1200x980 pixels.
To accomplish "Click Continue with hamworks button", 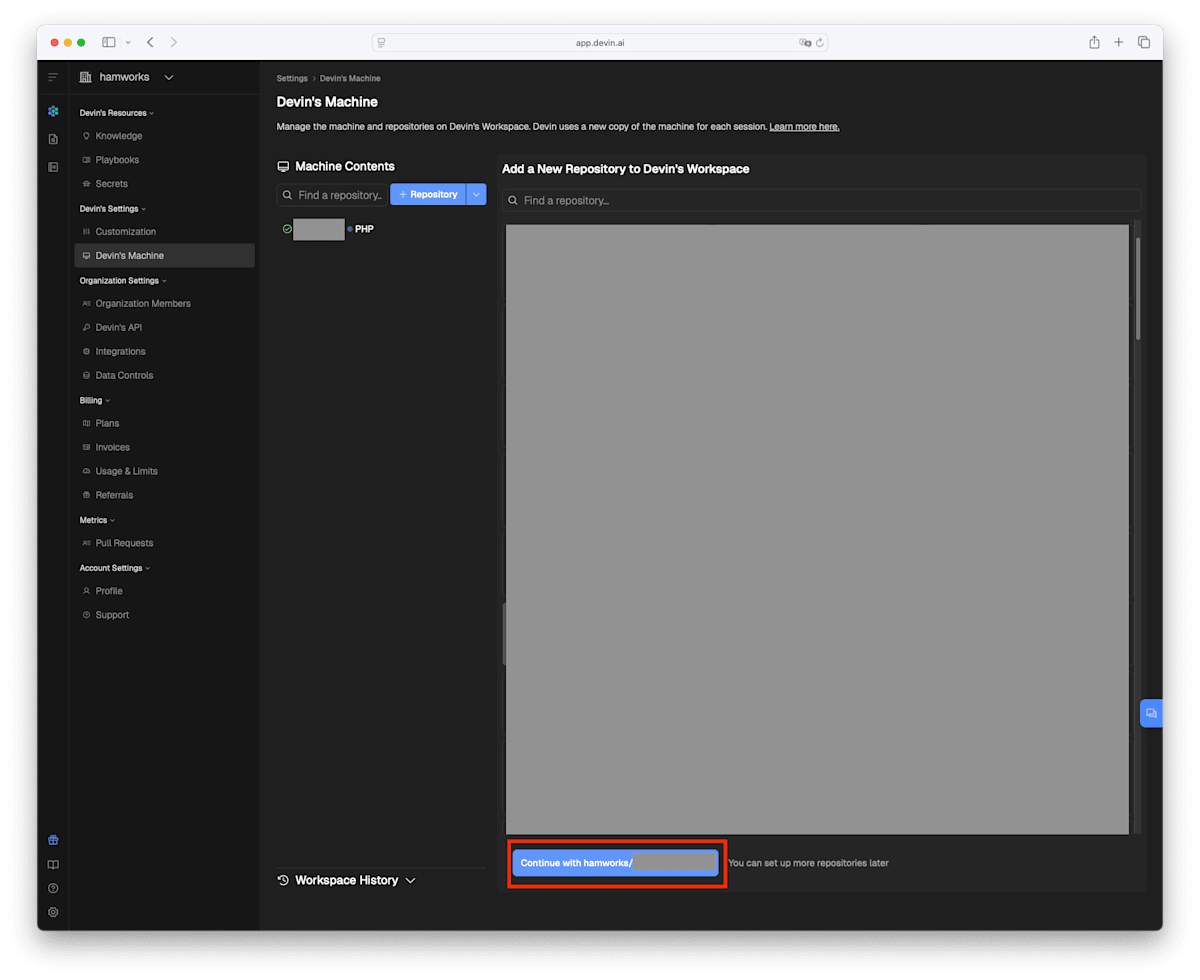I will pyautogui.click(x=615, y=863).
